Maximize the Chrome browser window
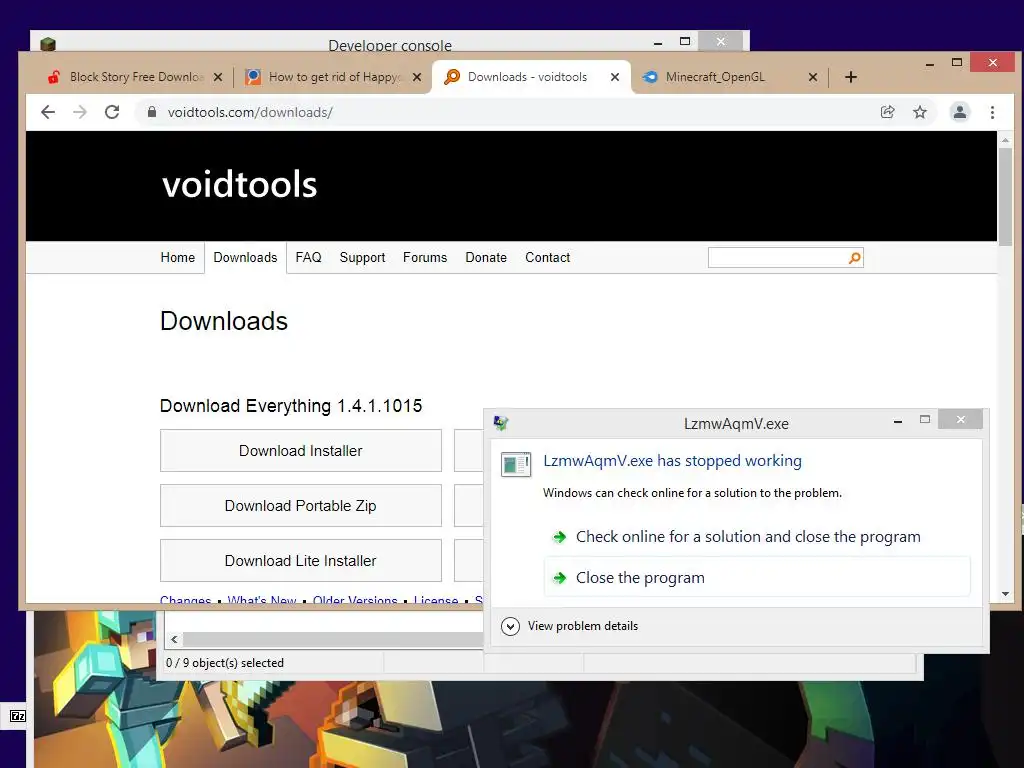 tap(957, 62)
